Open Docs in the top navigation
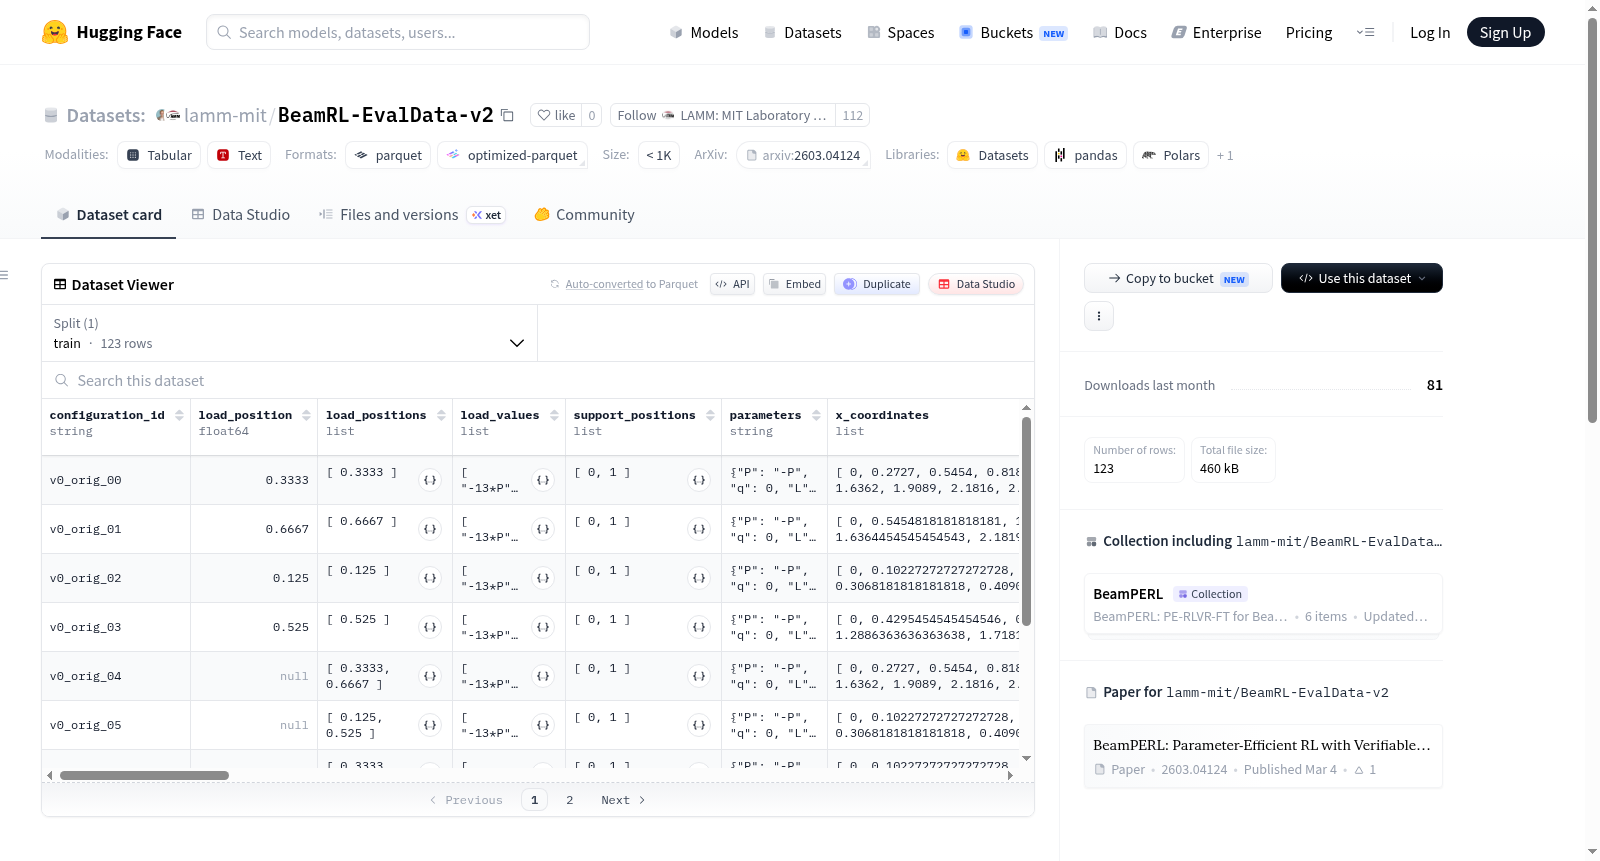 [x=1120, y=32]
